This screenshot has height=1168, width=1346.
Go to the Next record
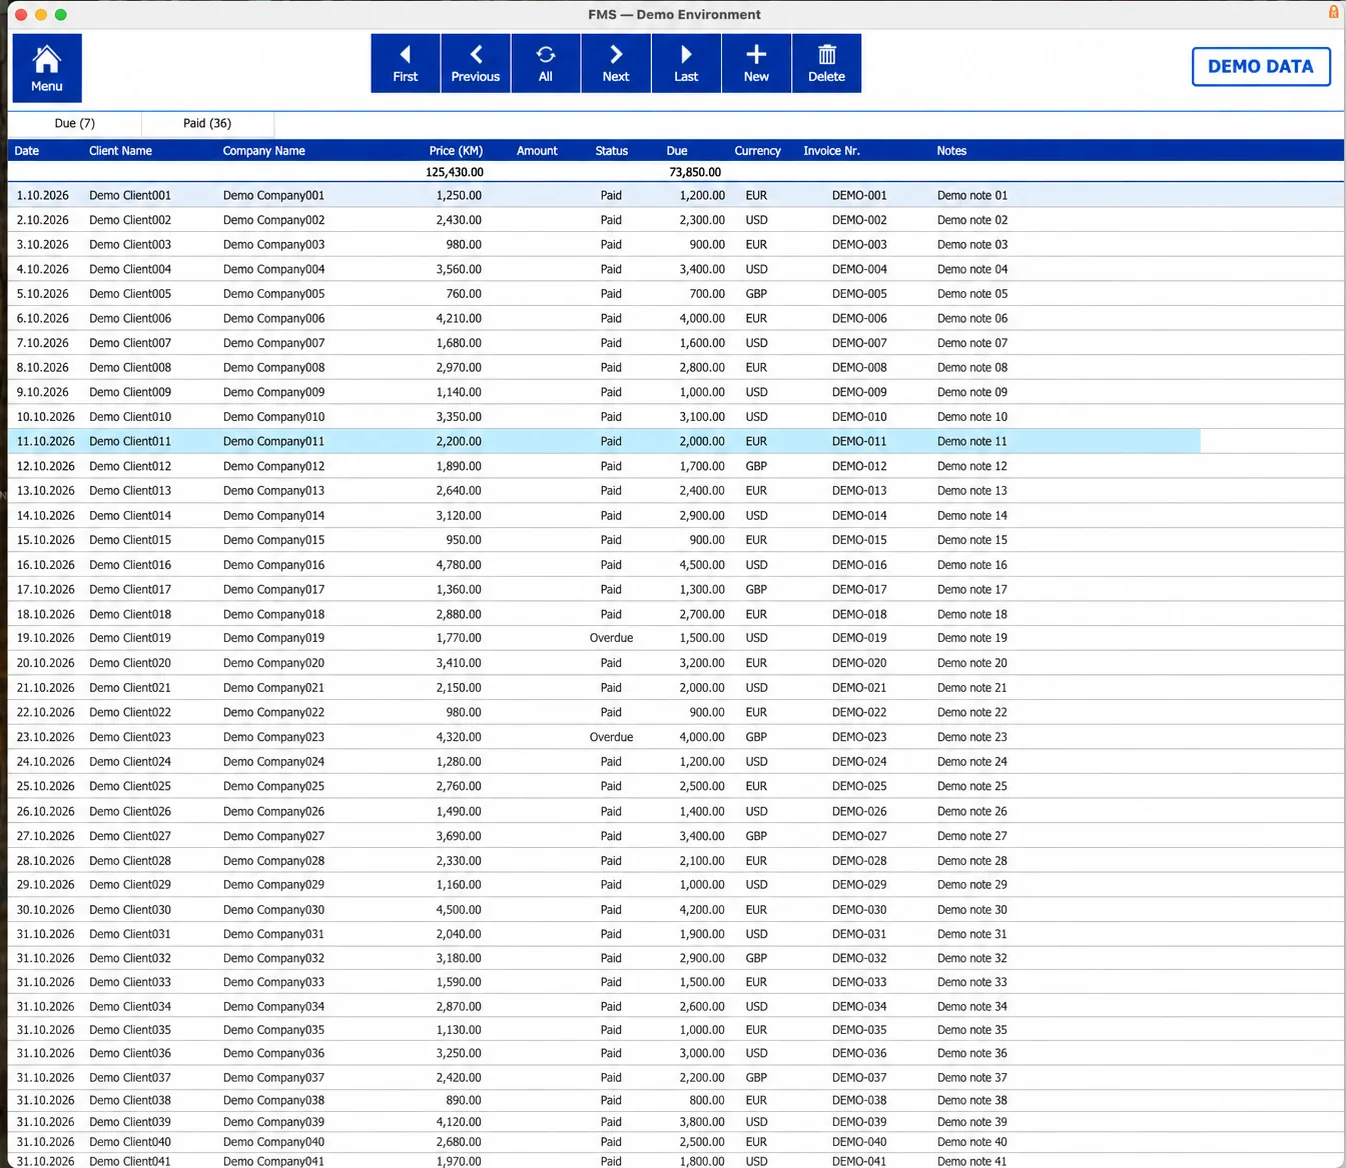(x=616, y=64)
